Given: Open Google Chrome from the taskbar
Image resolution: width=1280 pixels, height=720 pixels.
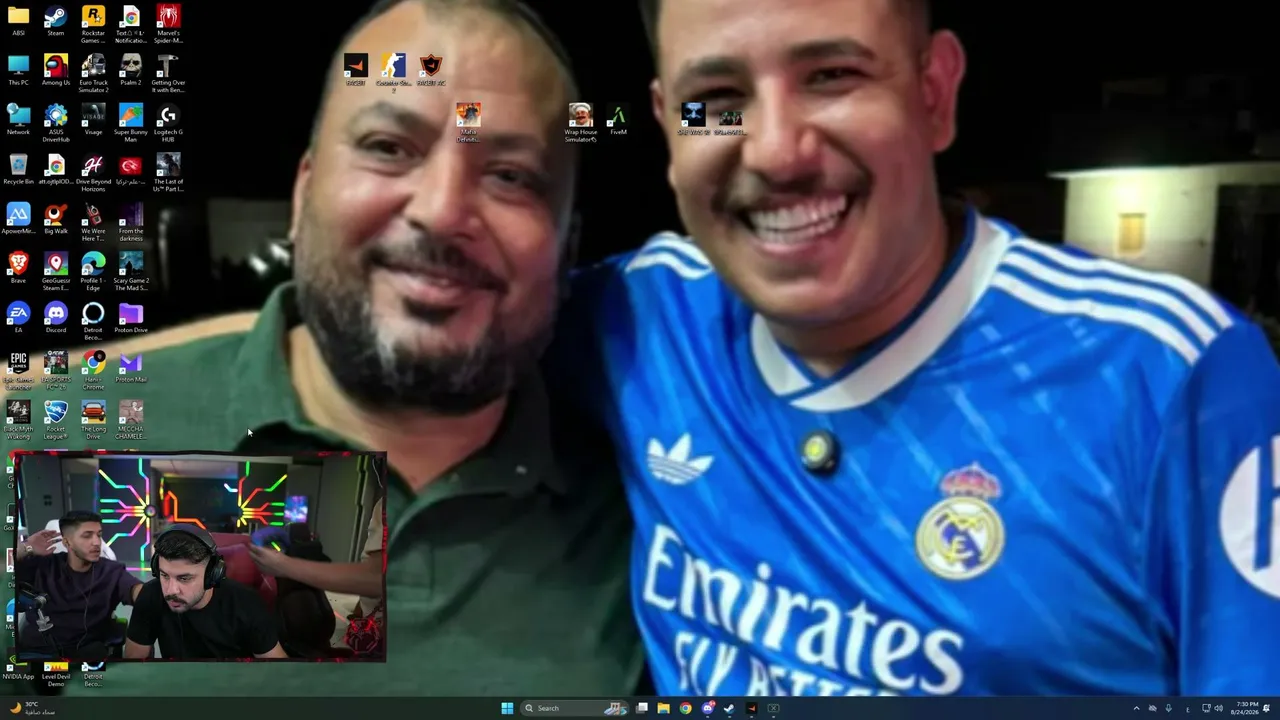Looking at the screenshot, I should pos(685,708).
